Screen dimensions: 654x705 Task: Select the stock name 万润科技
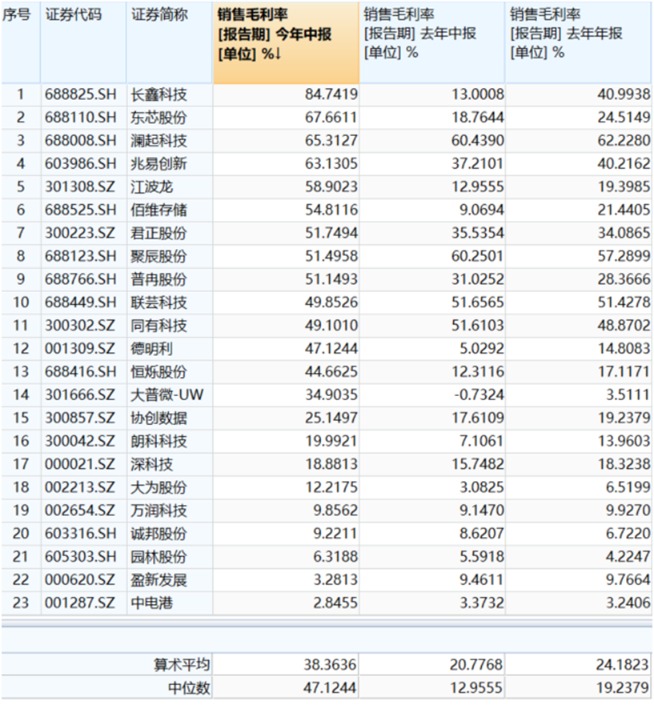[x=159, y=510]
